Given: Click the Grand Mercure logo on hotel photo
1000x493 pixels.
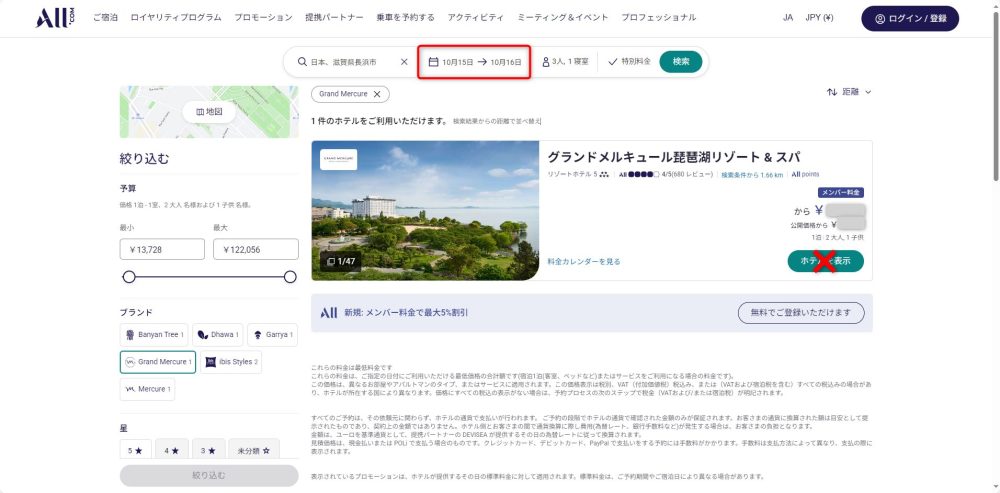Looking at the screenshot, I should tap(339, 159).
